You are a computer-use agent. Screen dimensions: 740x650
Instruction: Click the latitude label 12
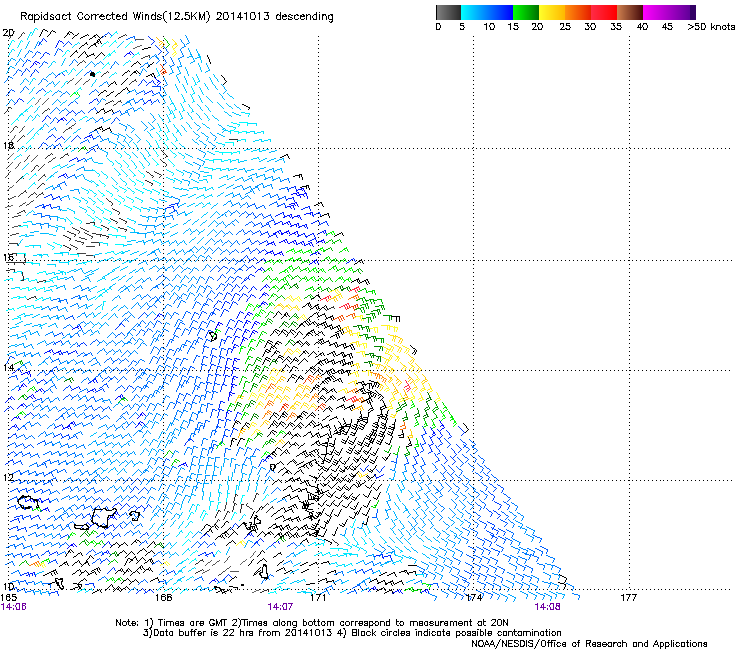8,477
